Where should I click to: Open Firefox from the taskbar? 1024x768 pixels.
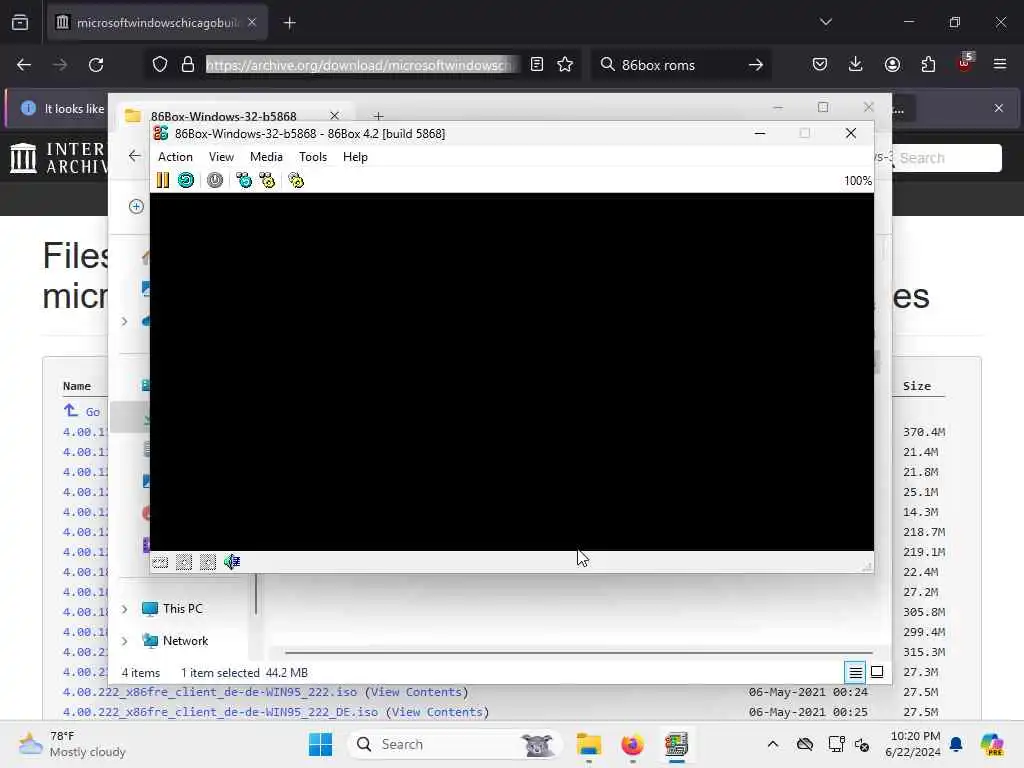[632, 744]
